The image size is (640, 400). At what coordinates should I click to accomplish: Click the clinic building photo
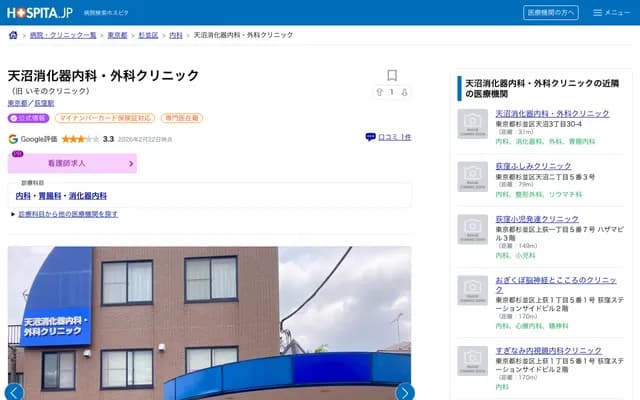[209, 323]
